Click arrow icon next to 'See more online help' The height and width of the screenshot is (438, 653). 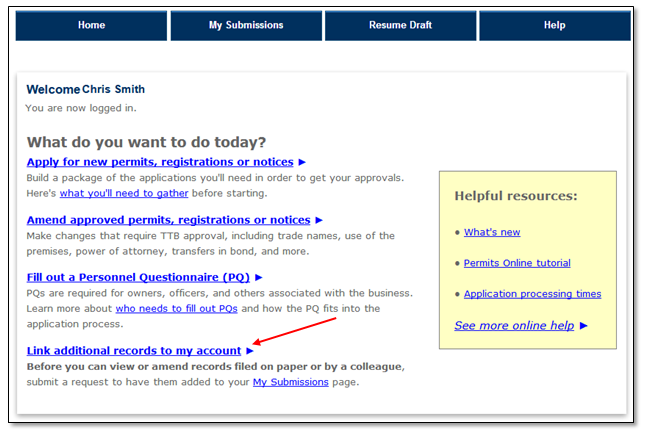pos(584,326)
